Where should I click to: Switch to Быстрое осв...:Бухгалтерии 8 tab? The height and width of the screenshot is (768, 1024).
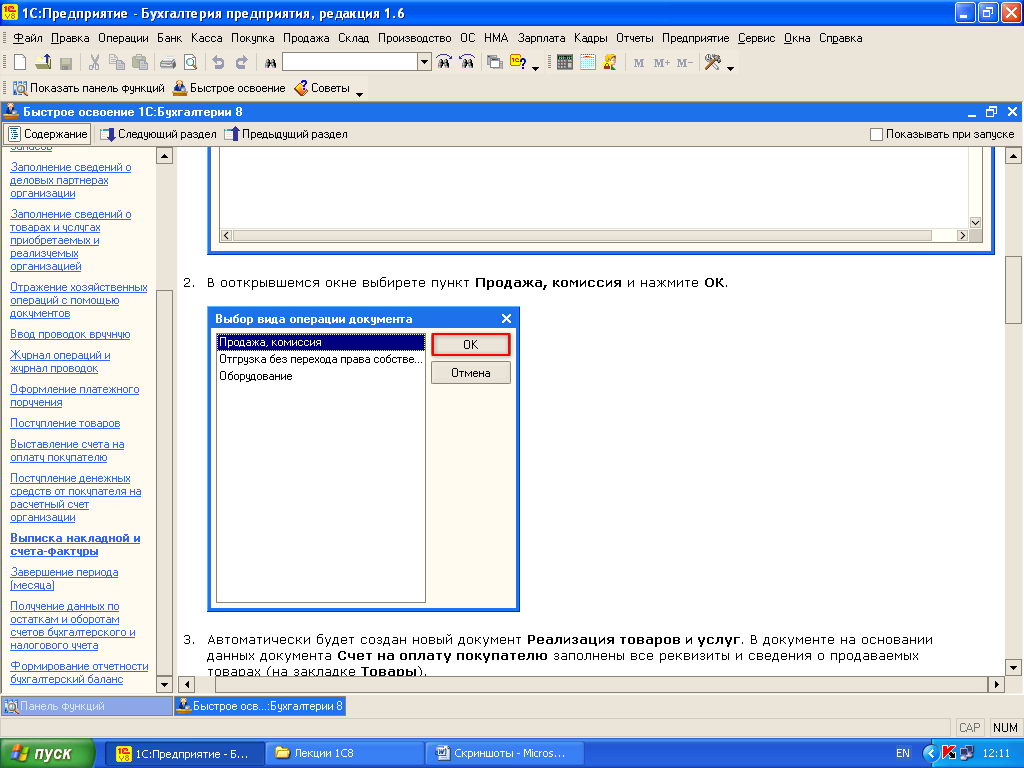(x=260, y=706)
